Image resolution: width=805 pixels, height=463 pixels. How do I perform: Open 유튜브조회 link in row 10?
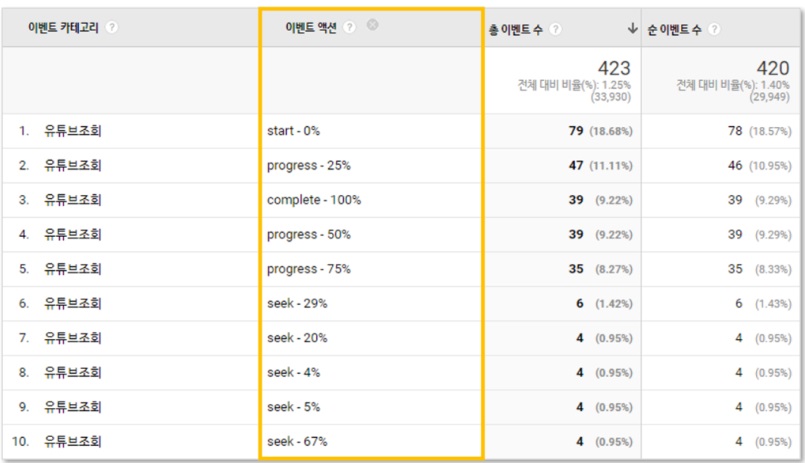(x=73, y=441)
